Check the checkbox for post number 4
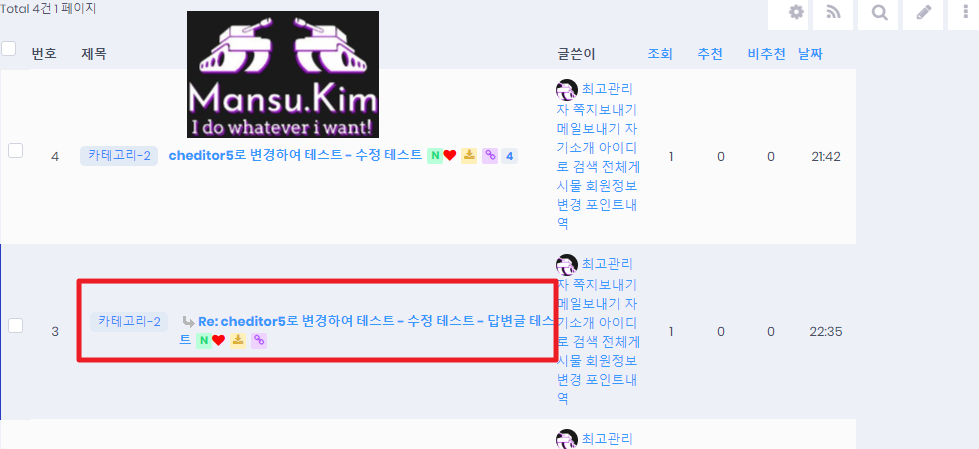 [x=15, y=150]
